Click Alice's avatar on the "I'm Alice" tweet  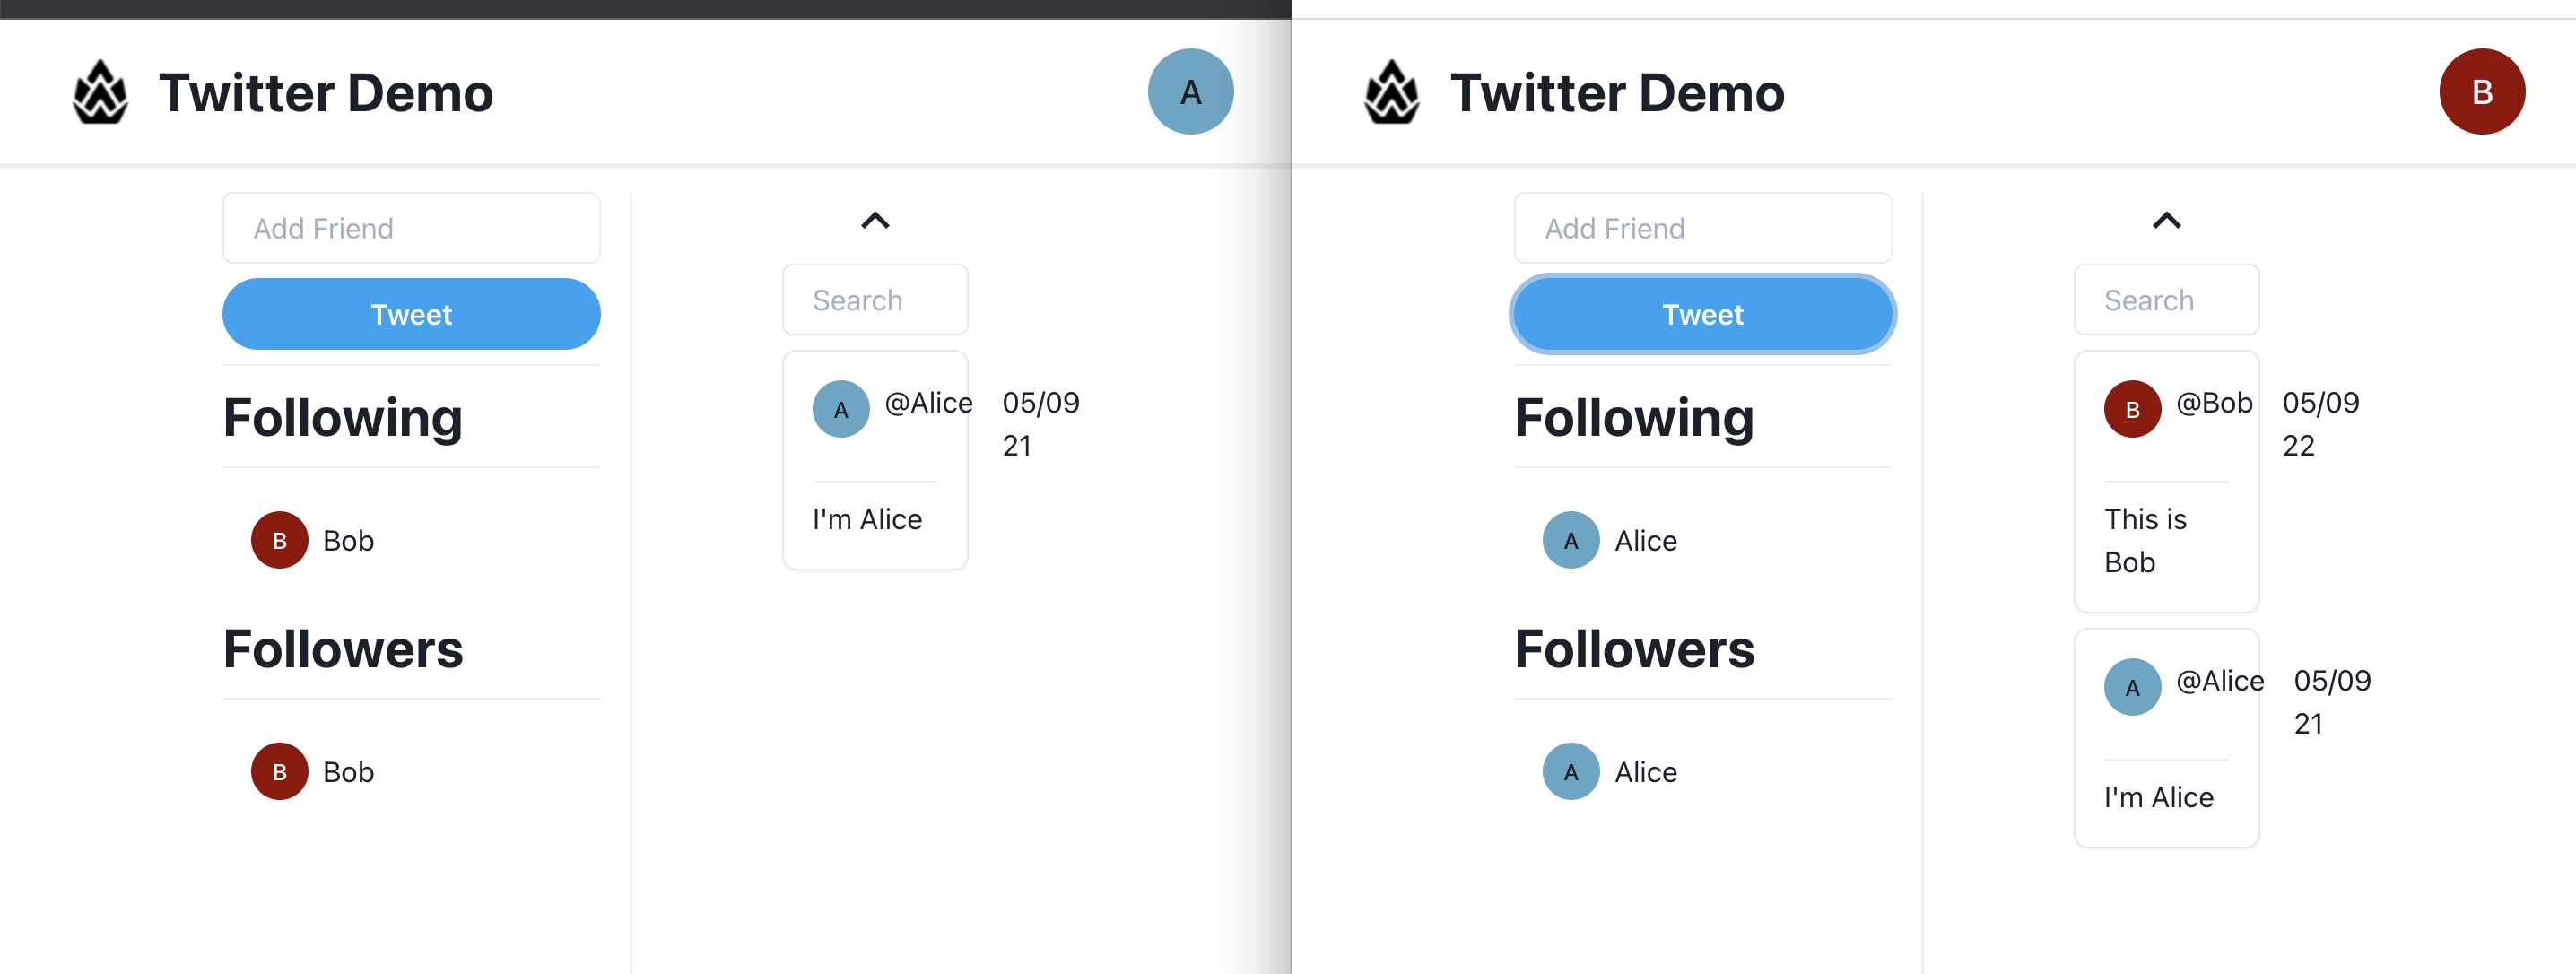(840, 409)
